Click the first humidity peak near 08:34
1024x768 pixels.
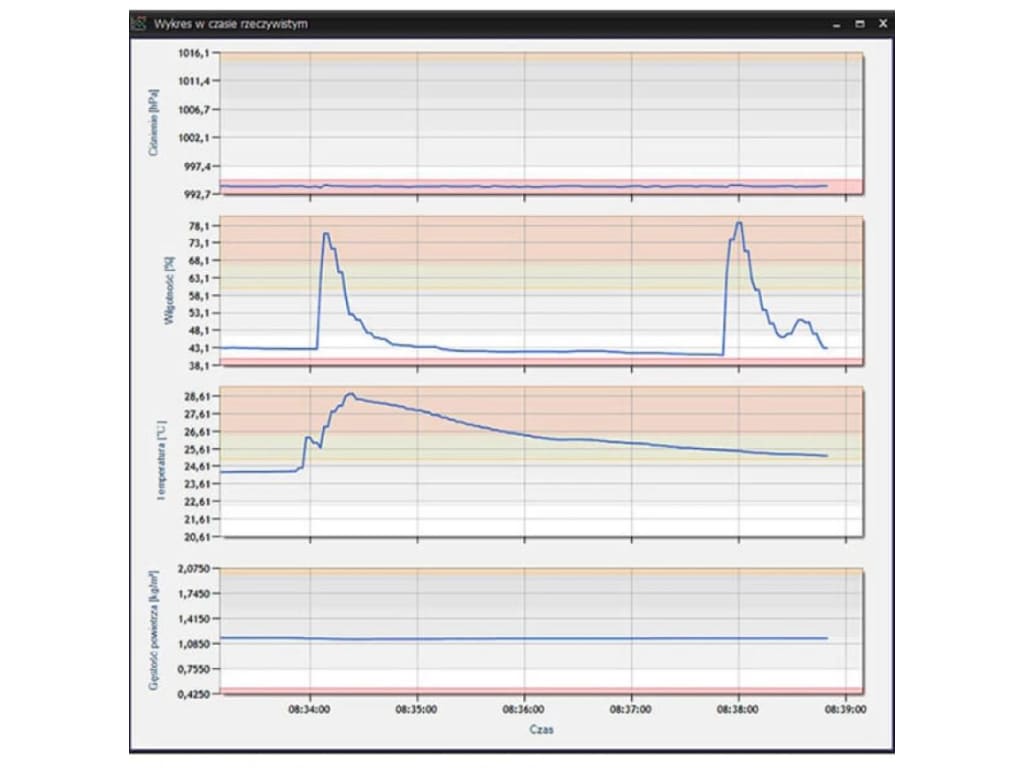pyautogui.click(x=327, y=234)
